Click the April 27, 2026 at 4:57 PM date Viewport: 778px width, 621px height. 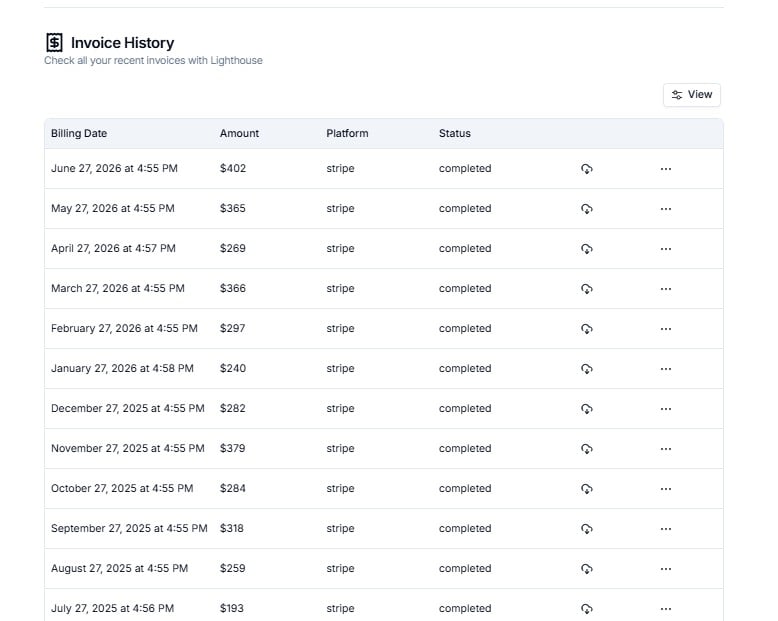tap(113, 248)
